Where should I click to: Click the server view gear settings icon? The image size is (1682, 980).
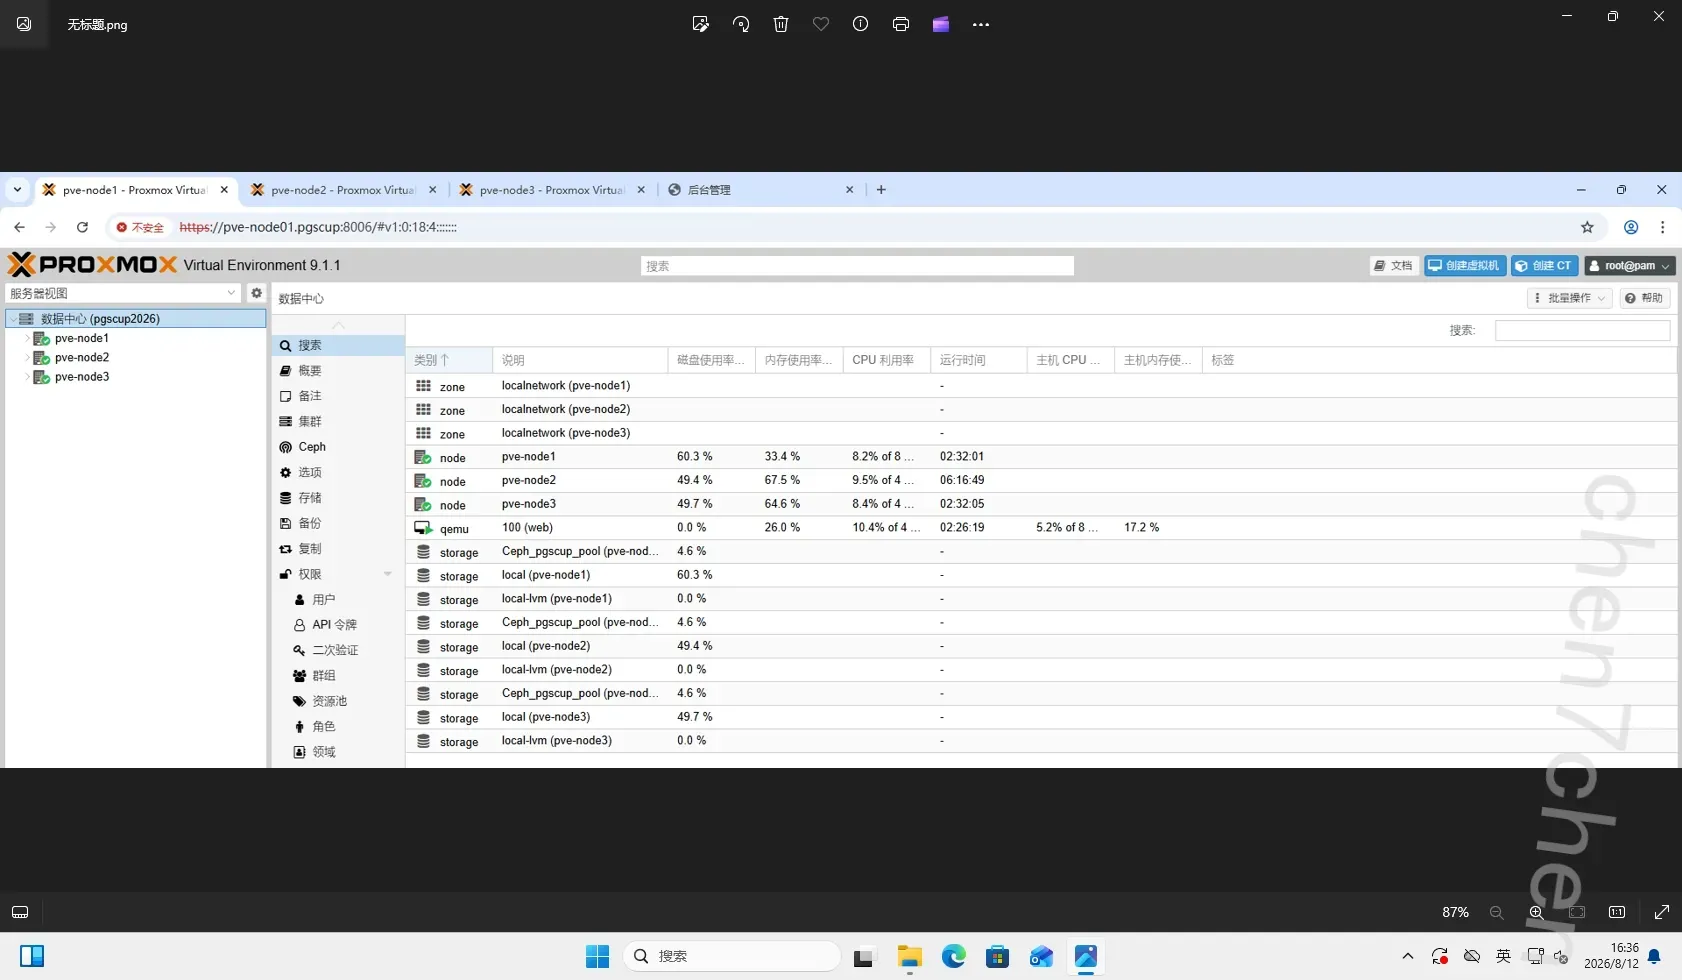[x=257, y=293]
